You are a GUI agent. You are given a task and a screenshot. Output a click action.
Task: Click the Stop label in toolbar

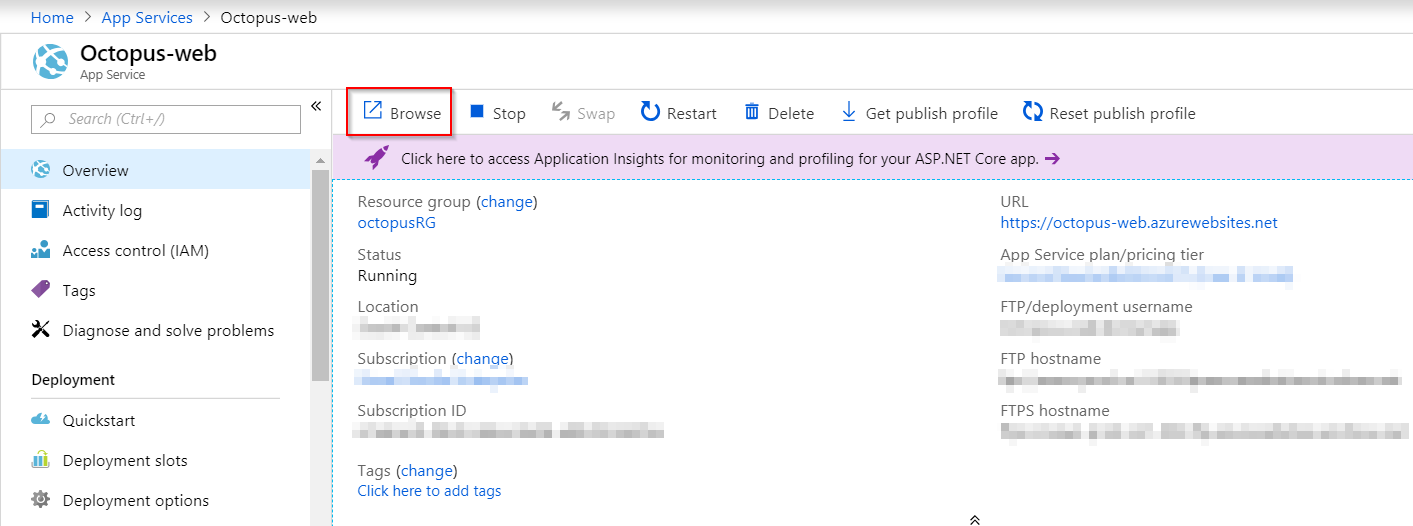click(x=509, y=113)
